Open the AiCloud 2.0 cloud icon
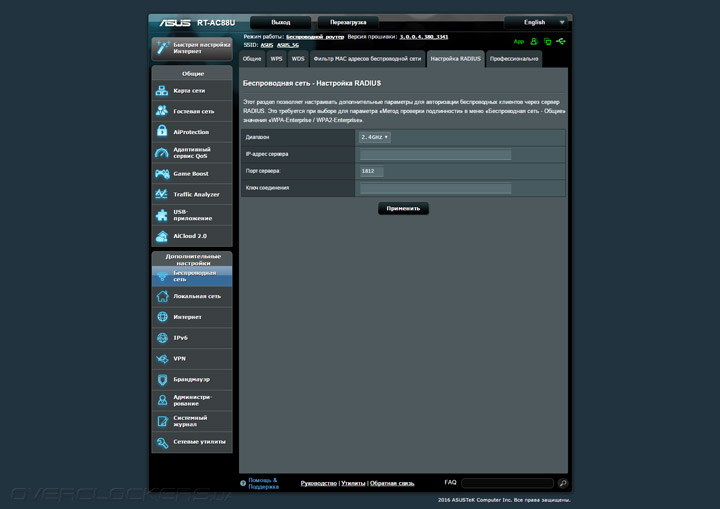Image resolution: width=720 pixels, height=509 pixels. (162, 236)
